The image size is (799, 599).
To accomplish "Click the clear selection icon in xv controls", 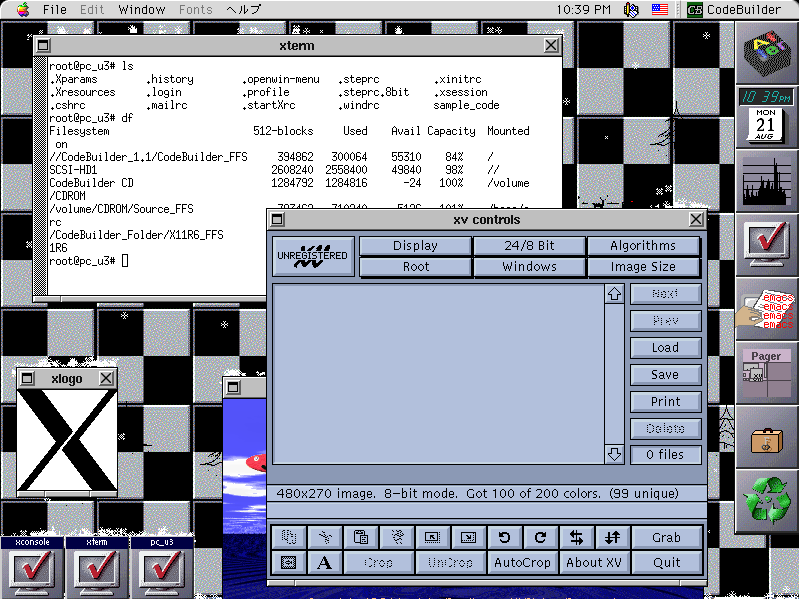I will [396, 537].
